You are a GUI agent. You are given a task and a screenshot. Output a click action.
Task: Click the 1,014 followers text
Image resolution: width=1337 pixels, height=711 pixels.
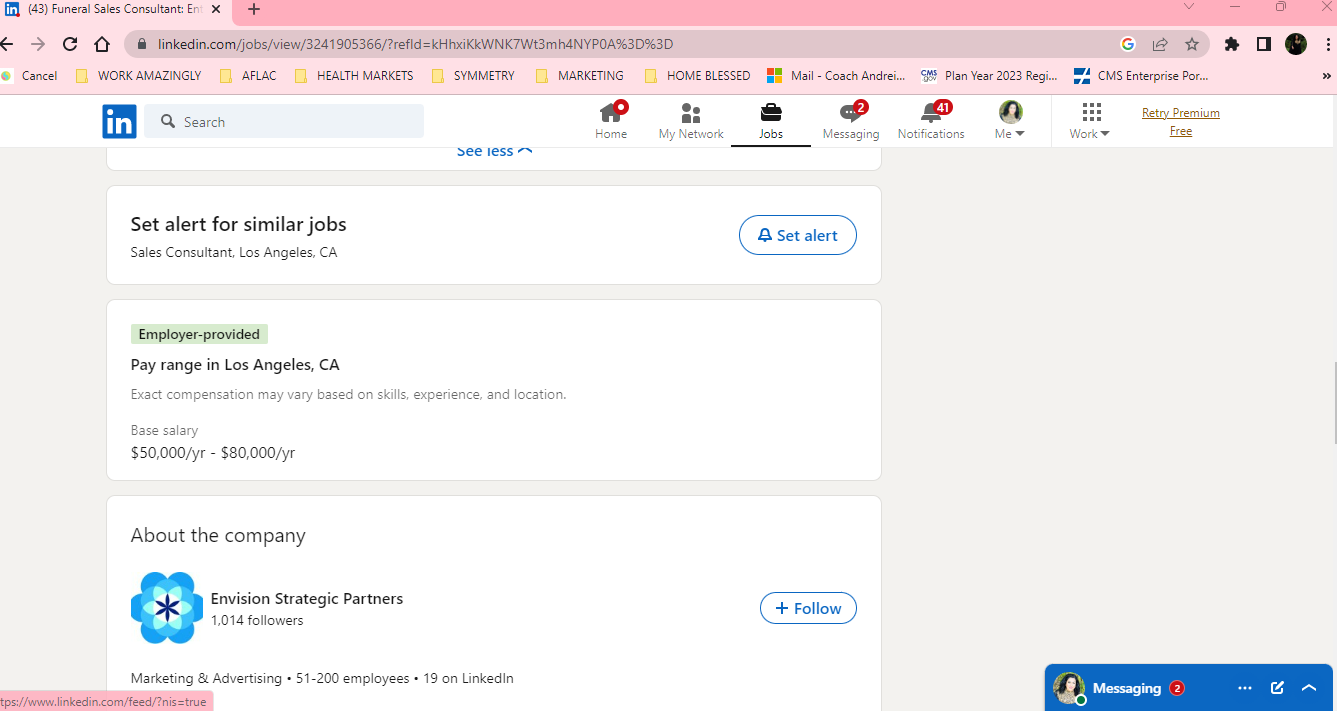click(257, 620)
